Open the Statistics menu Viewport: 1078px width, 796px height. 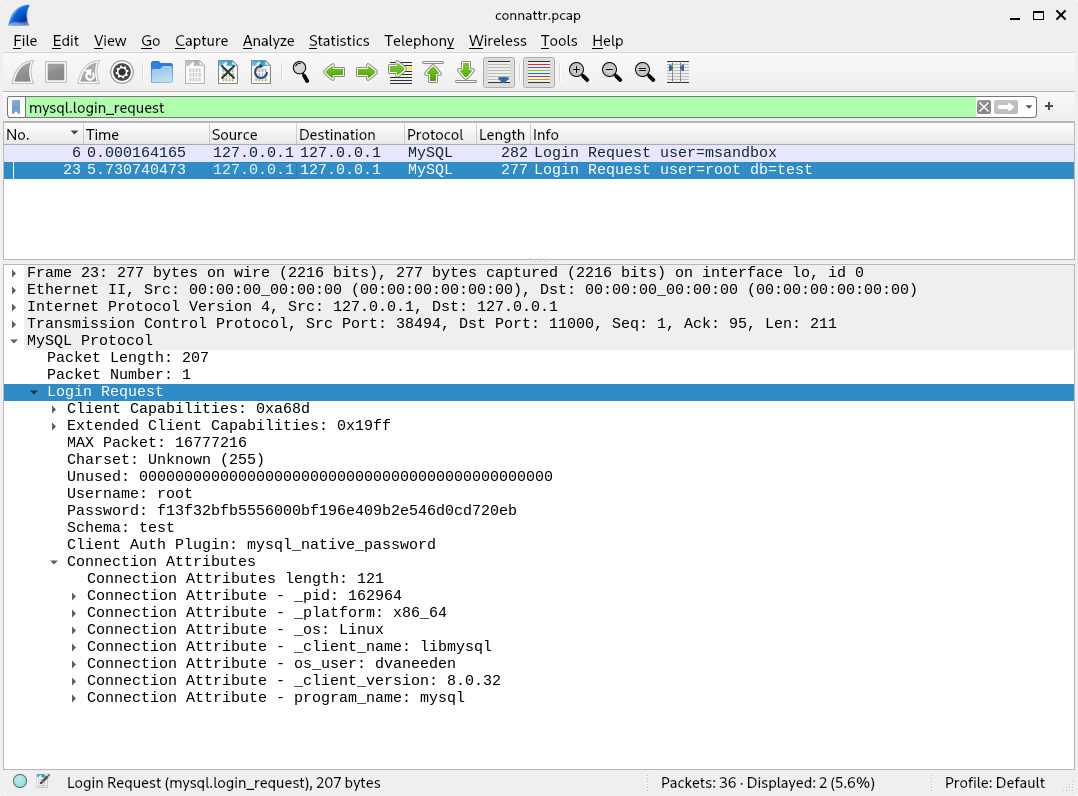[339, 41]
